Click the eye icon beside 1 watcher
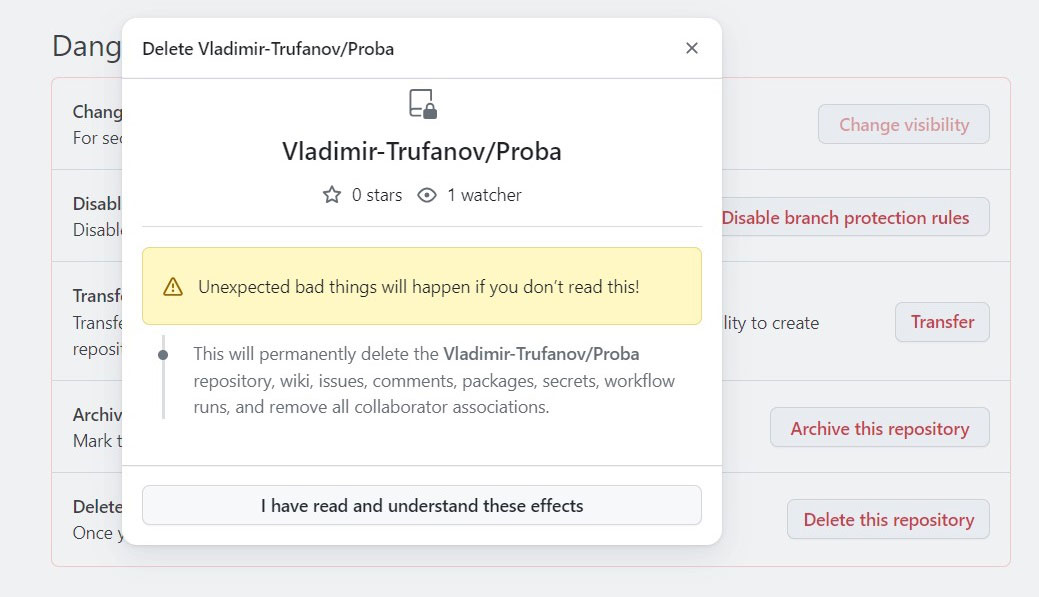This screenshot has height=597, width=1039. click(x=427, y=195)
